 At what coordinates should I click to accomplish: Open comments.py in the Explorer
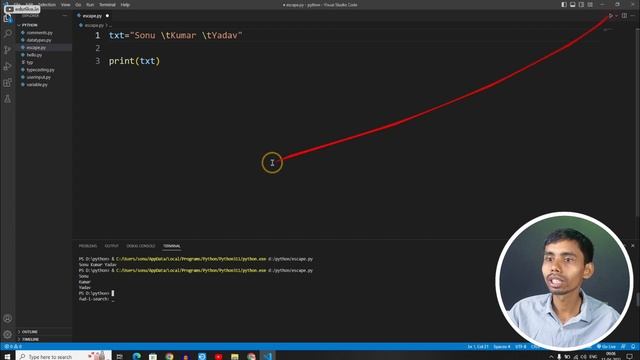point(40,33)
